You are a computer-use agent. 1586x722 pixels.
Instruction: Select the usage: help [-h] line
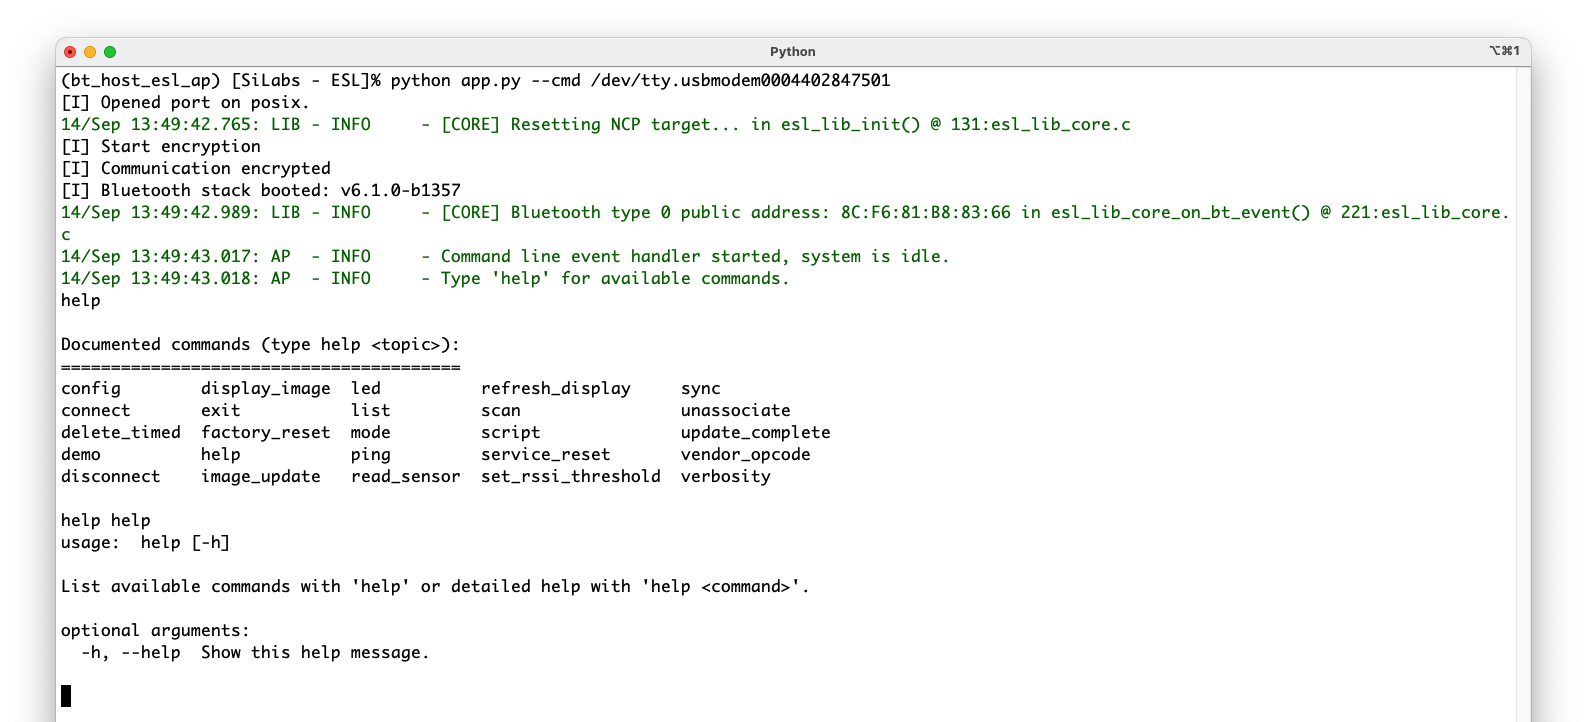pos(145,542)
